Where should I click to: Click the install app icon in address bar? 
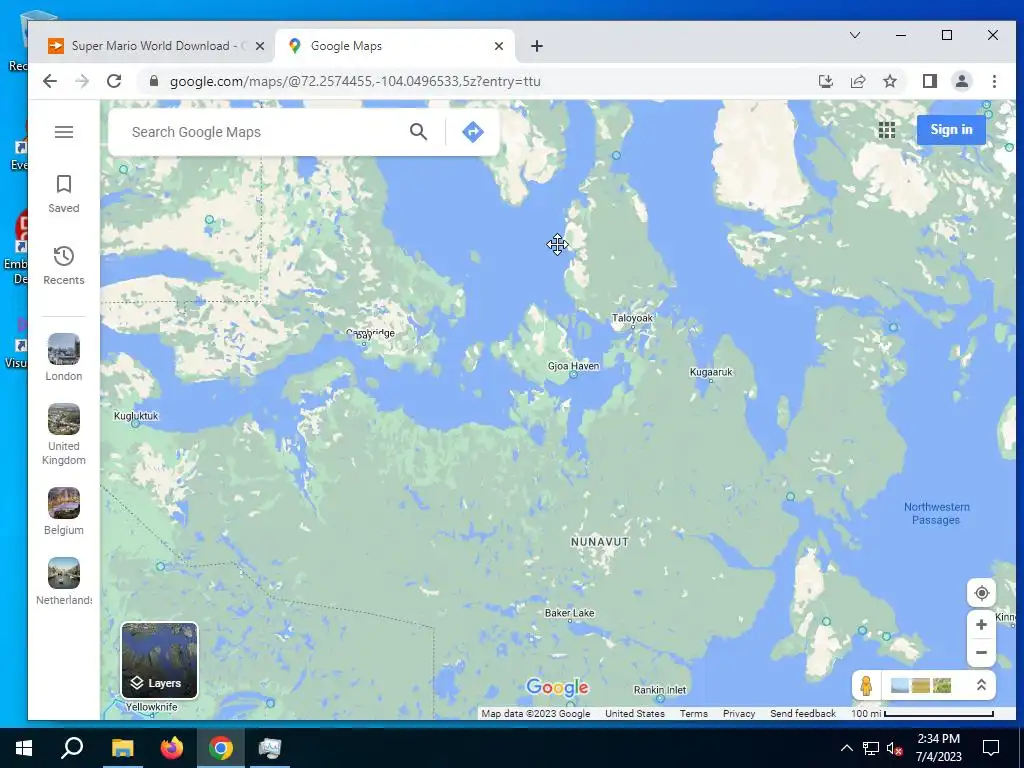pos(825,81)
